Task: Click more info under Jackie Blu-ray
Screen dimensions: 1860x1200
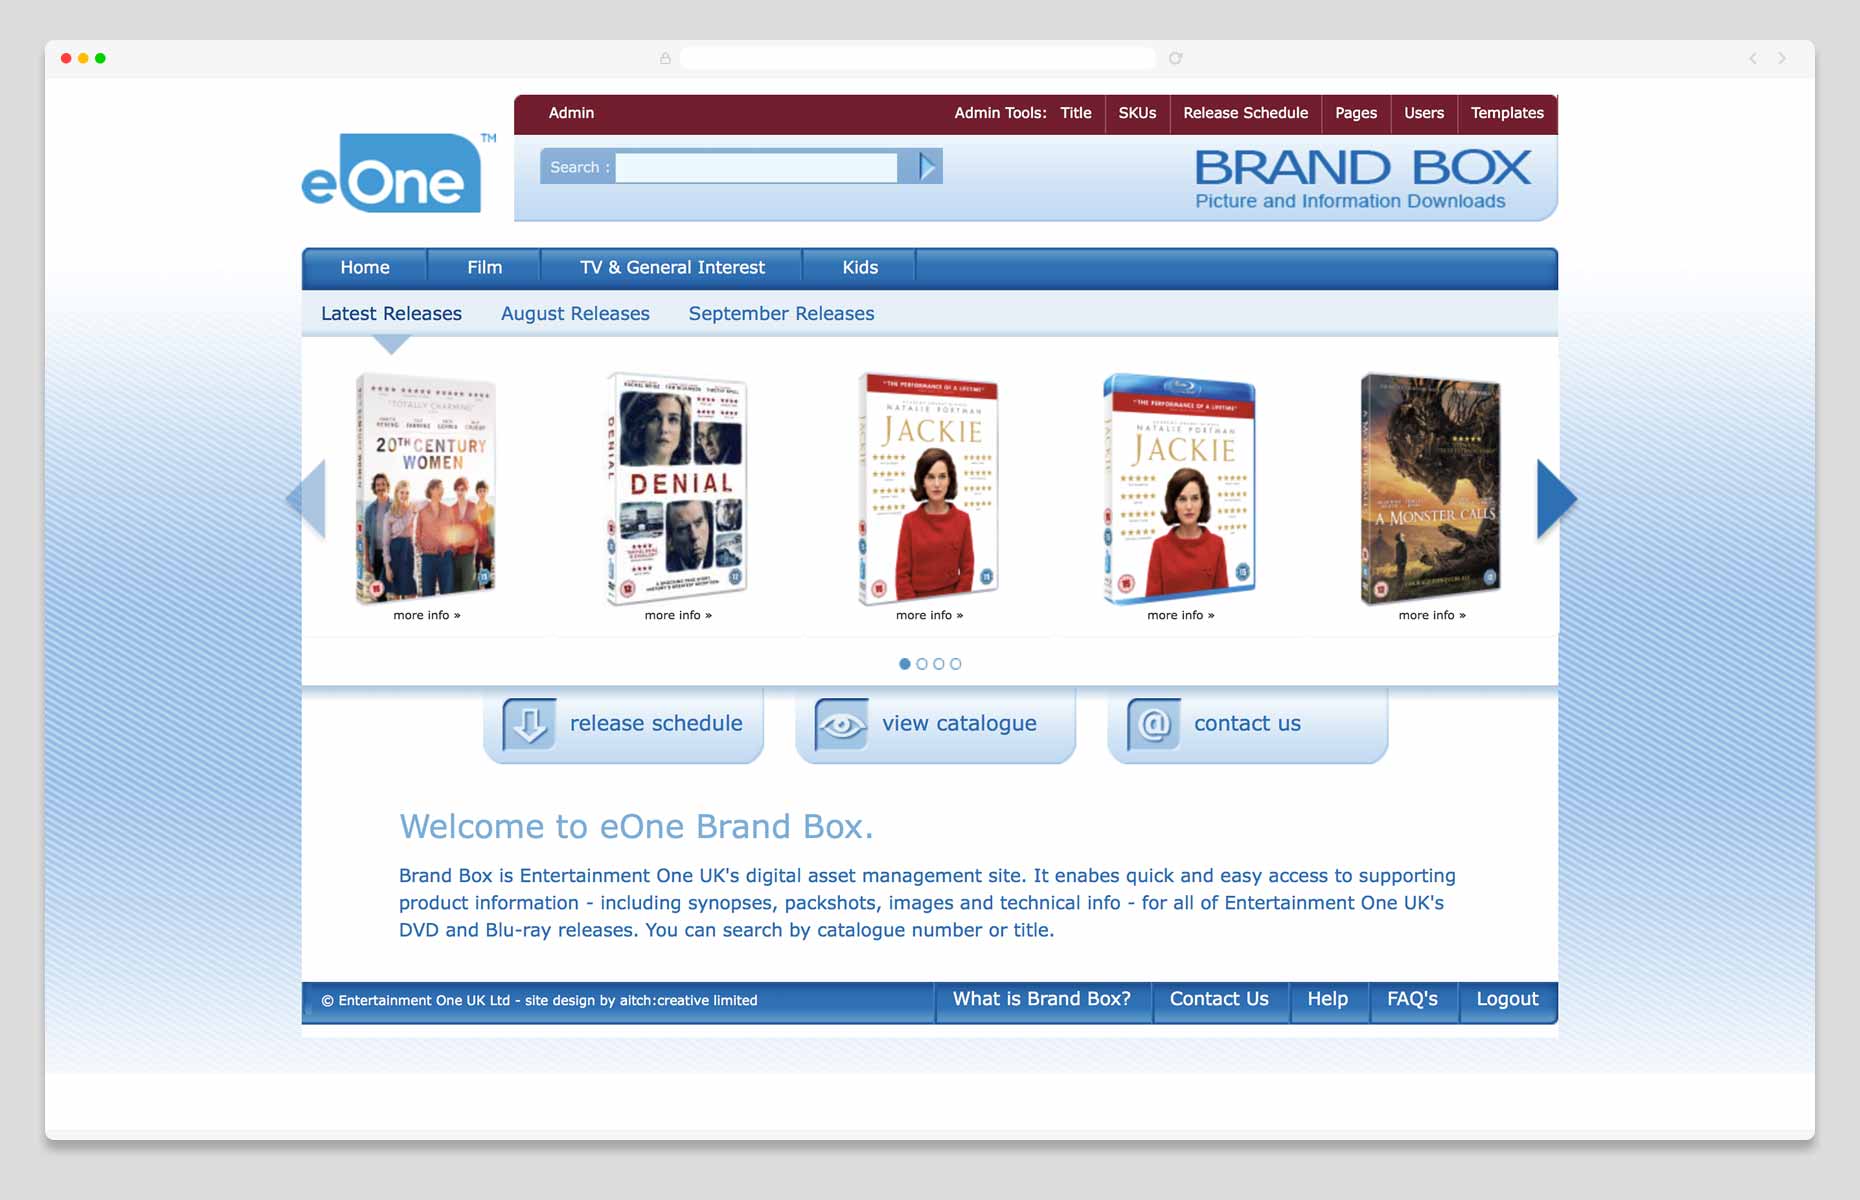Action: tap(1181, 615)
